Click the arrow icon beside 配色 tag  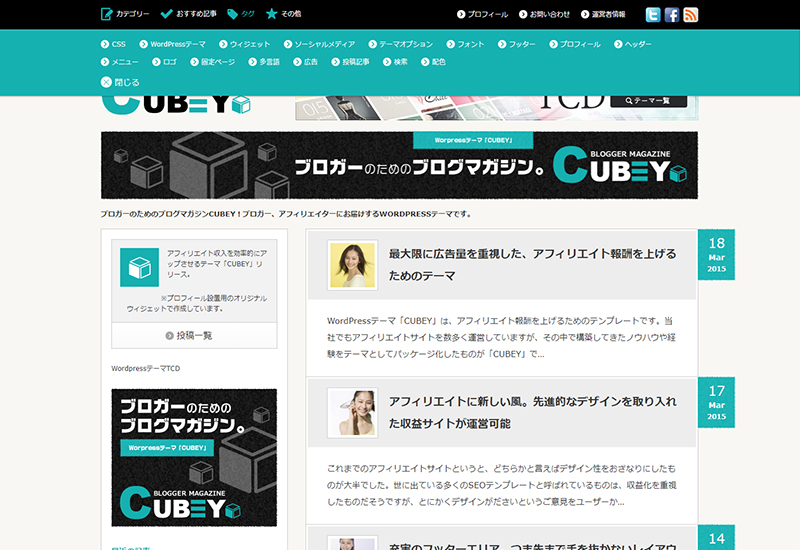tap(425, 62)
